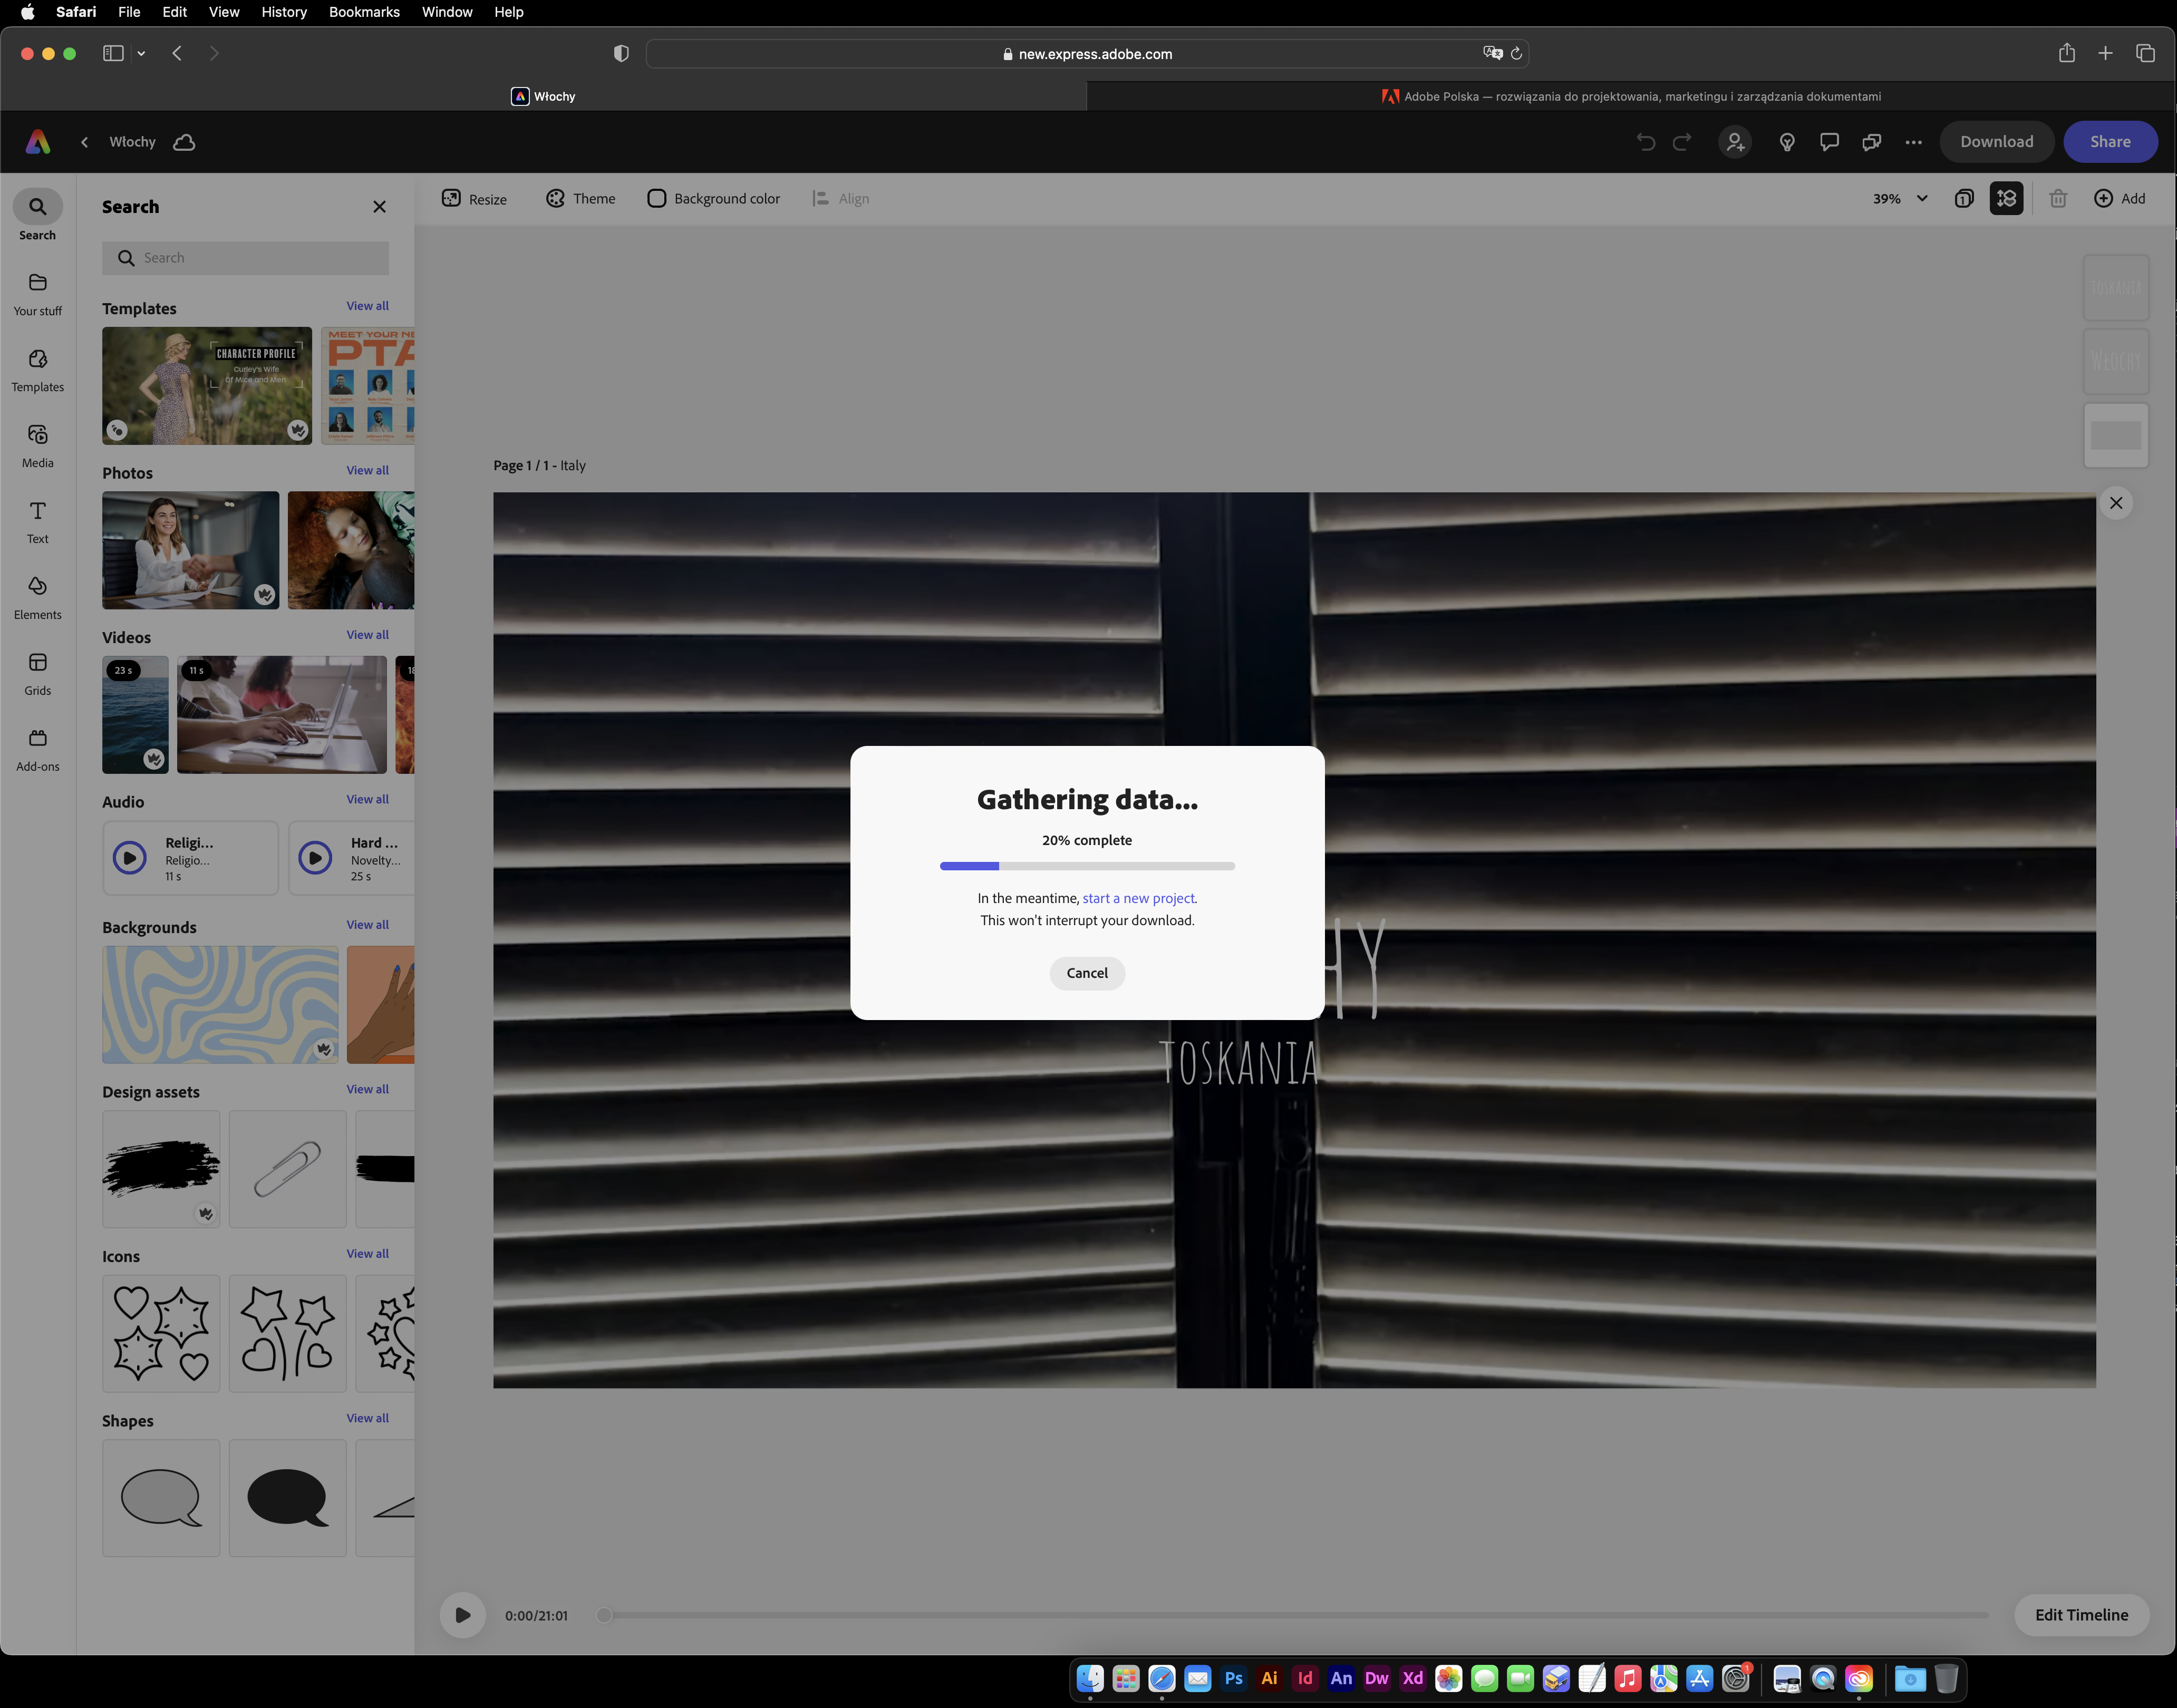Open the Elements panel in the sidebar
The width and height of the screenshot is (2177, 1708).
37,596
